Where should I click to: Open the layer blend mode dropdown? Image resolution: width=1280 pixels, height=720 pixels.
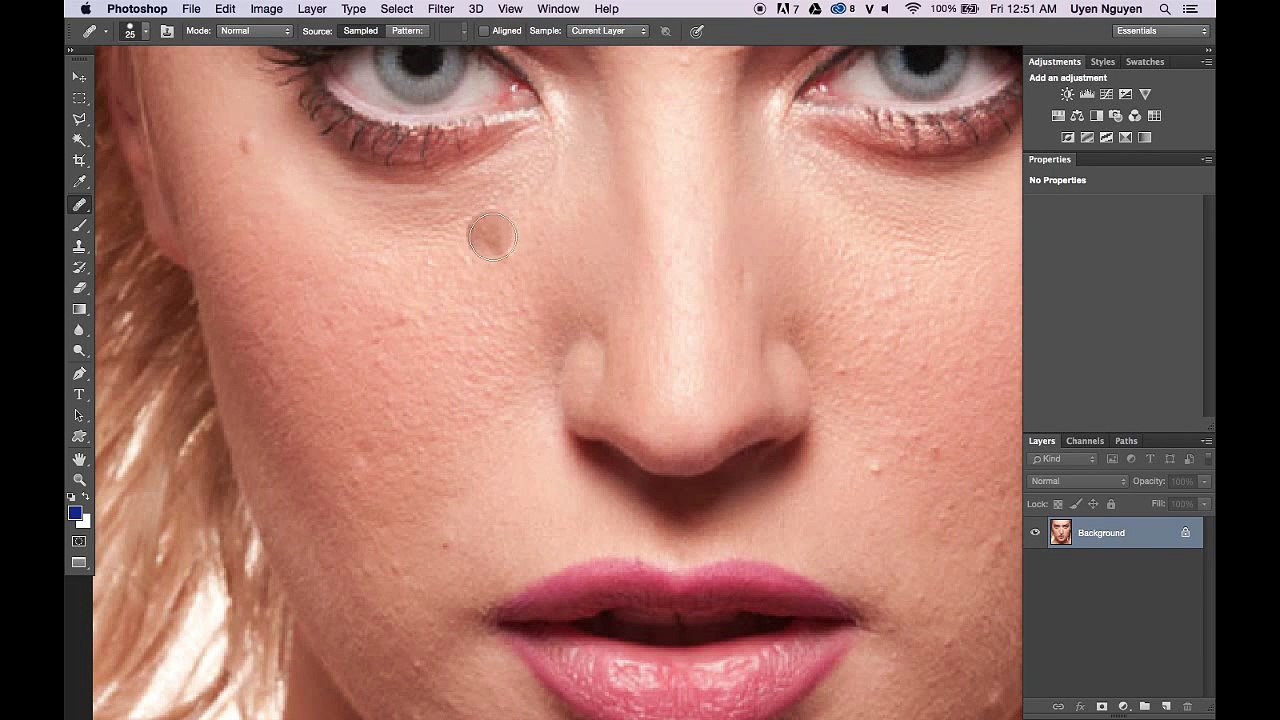[x=1078, y=481]
